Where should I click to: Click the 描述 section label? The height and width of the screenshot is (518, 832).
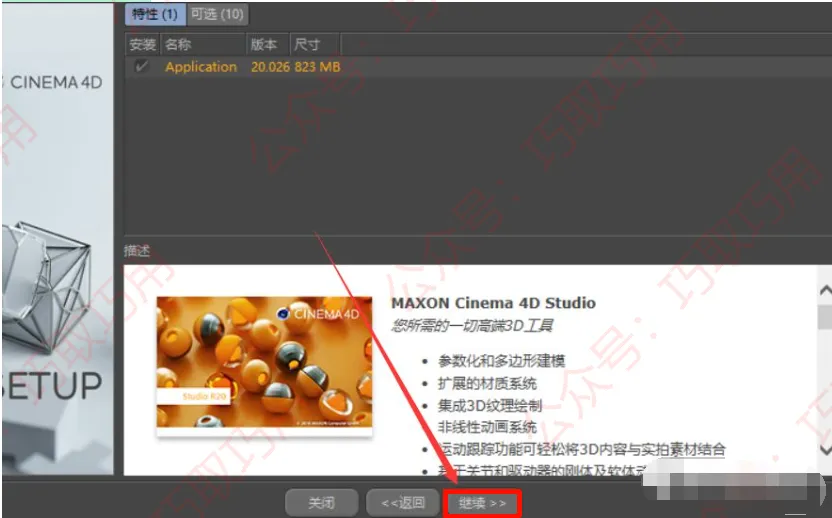click(137, 251)
